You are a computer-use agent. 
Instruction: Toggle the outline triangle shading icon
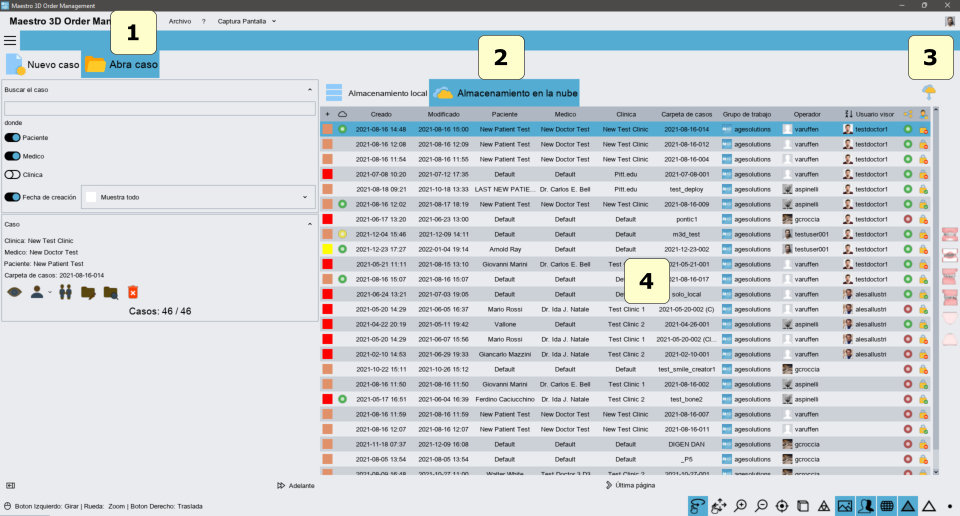(929, 506)
